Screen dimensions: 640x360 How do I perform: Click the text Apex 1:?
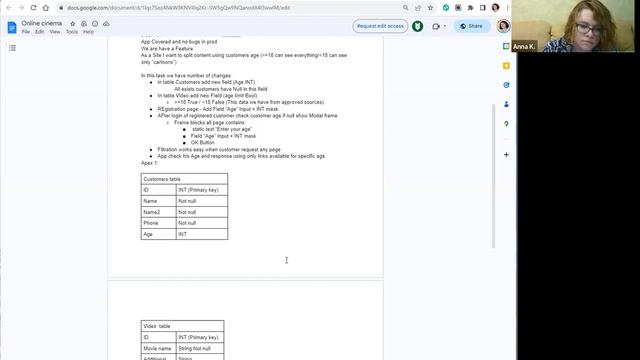point(149,163)
